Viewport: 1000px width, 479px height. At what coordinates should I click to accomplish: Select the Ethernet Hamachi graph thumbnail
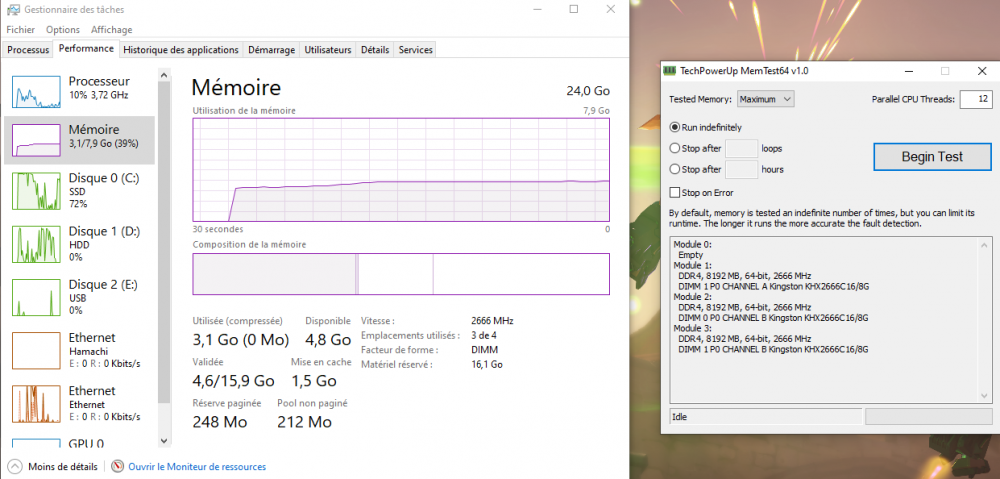(x=36, y=351)
